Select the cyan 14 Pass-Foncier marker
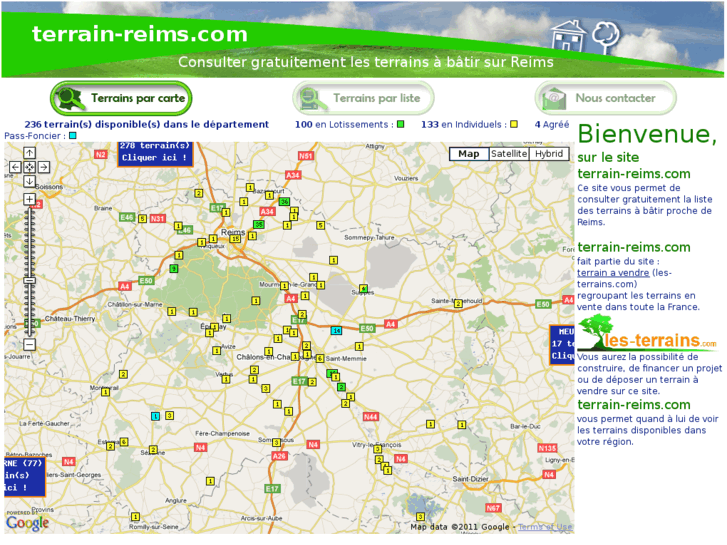727x545 pixels. (x=337, y=331)
